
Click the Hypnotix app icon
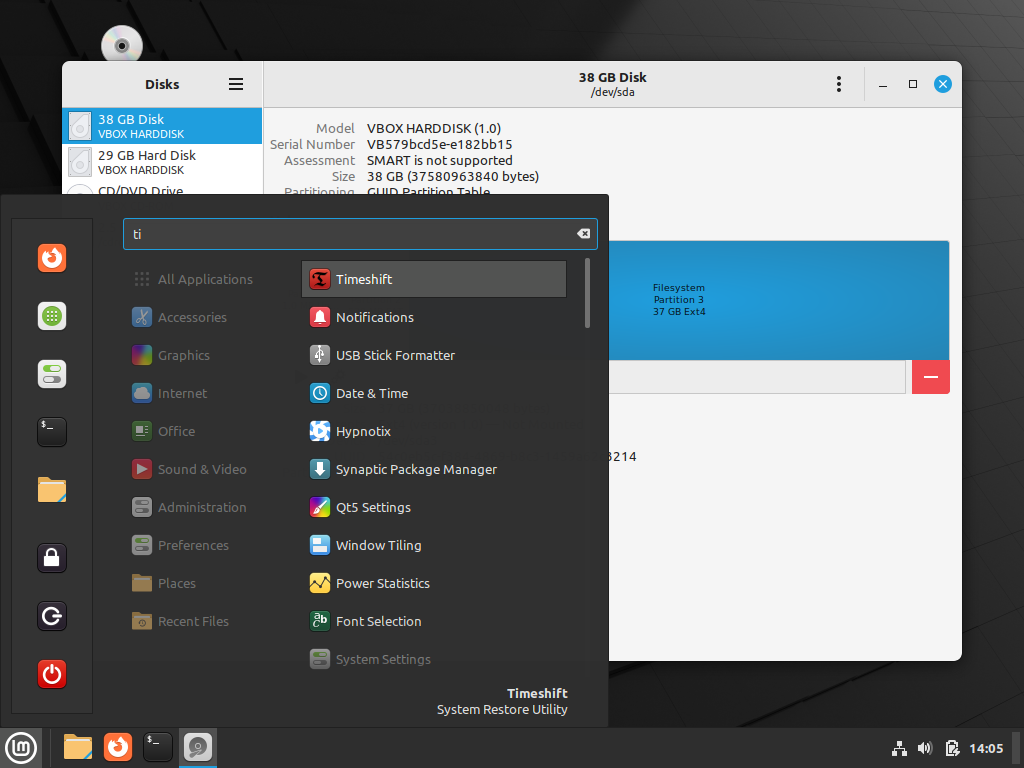point(319,431)
